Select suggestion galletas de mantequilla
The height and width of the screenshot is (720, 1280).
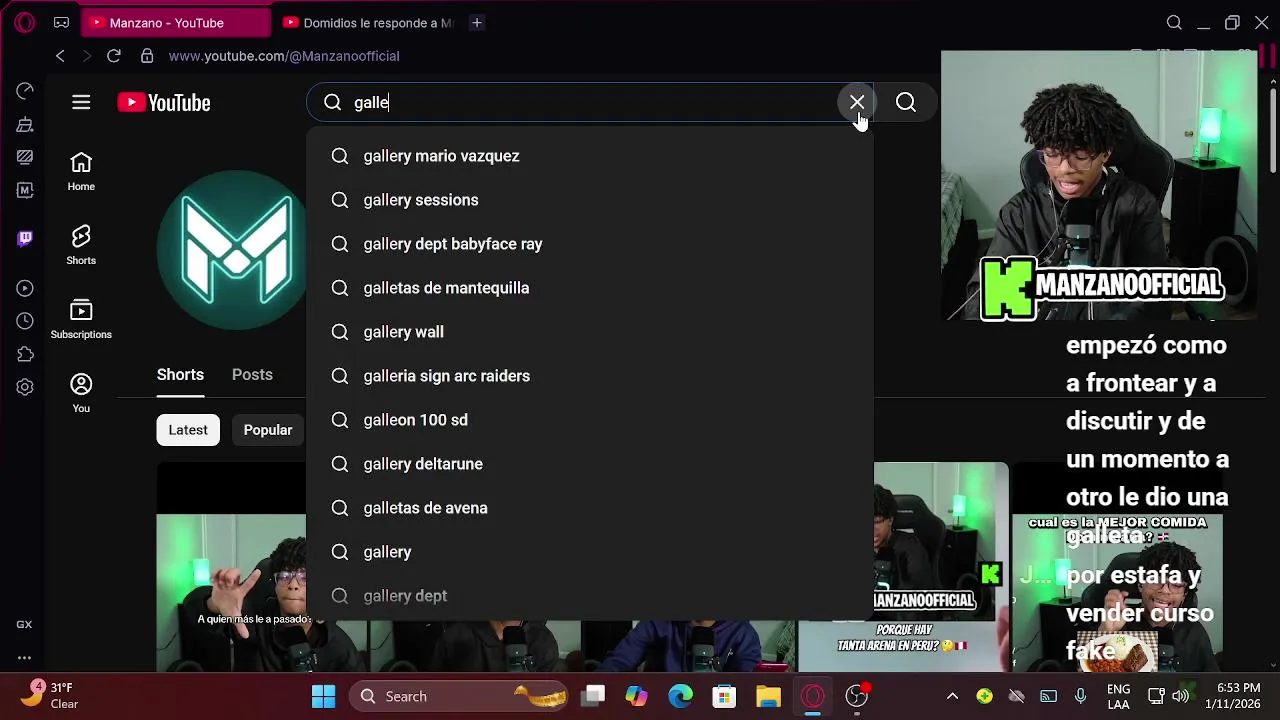590,288
